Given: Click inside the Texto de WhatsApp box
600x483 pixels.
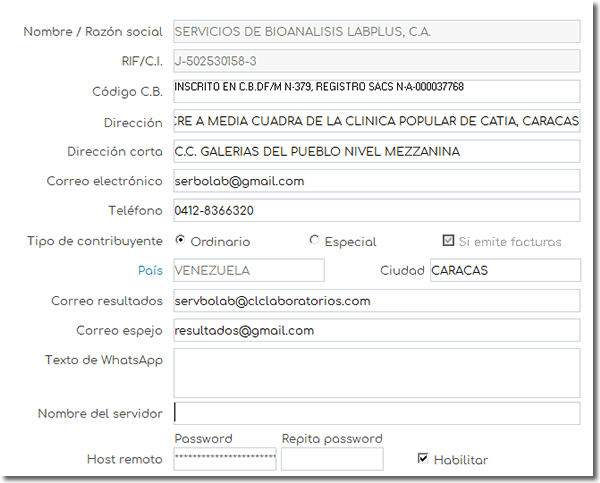Looking at the screenshot, I should pyautogui.click(x=376, y=373).
